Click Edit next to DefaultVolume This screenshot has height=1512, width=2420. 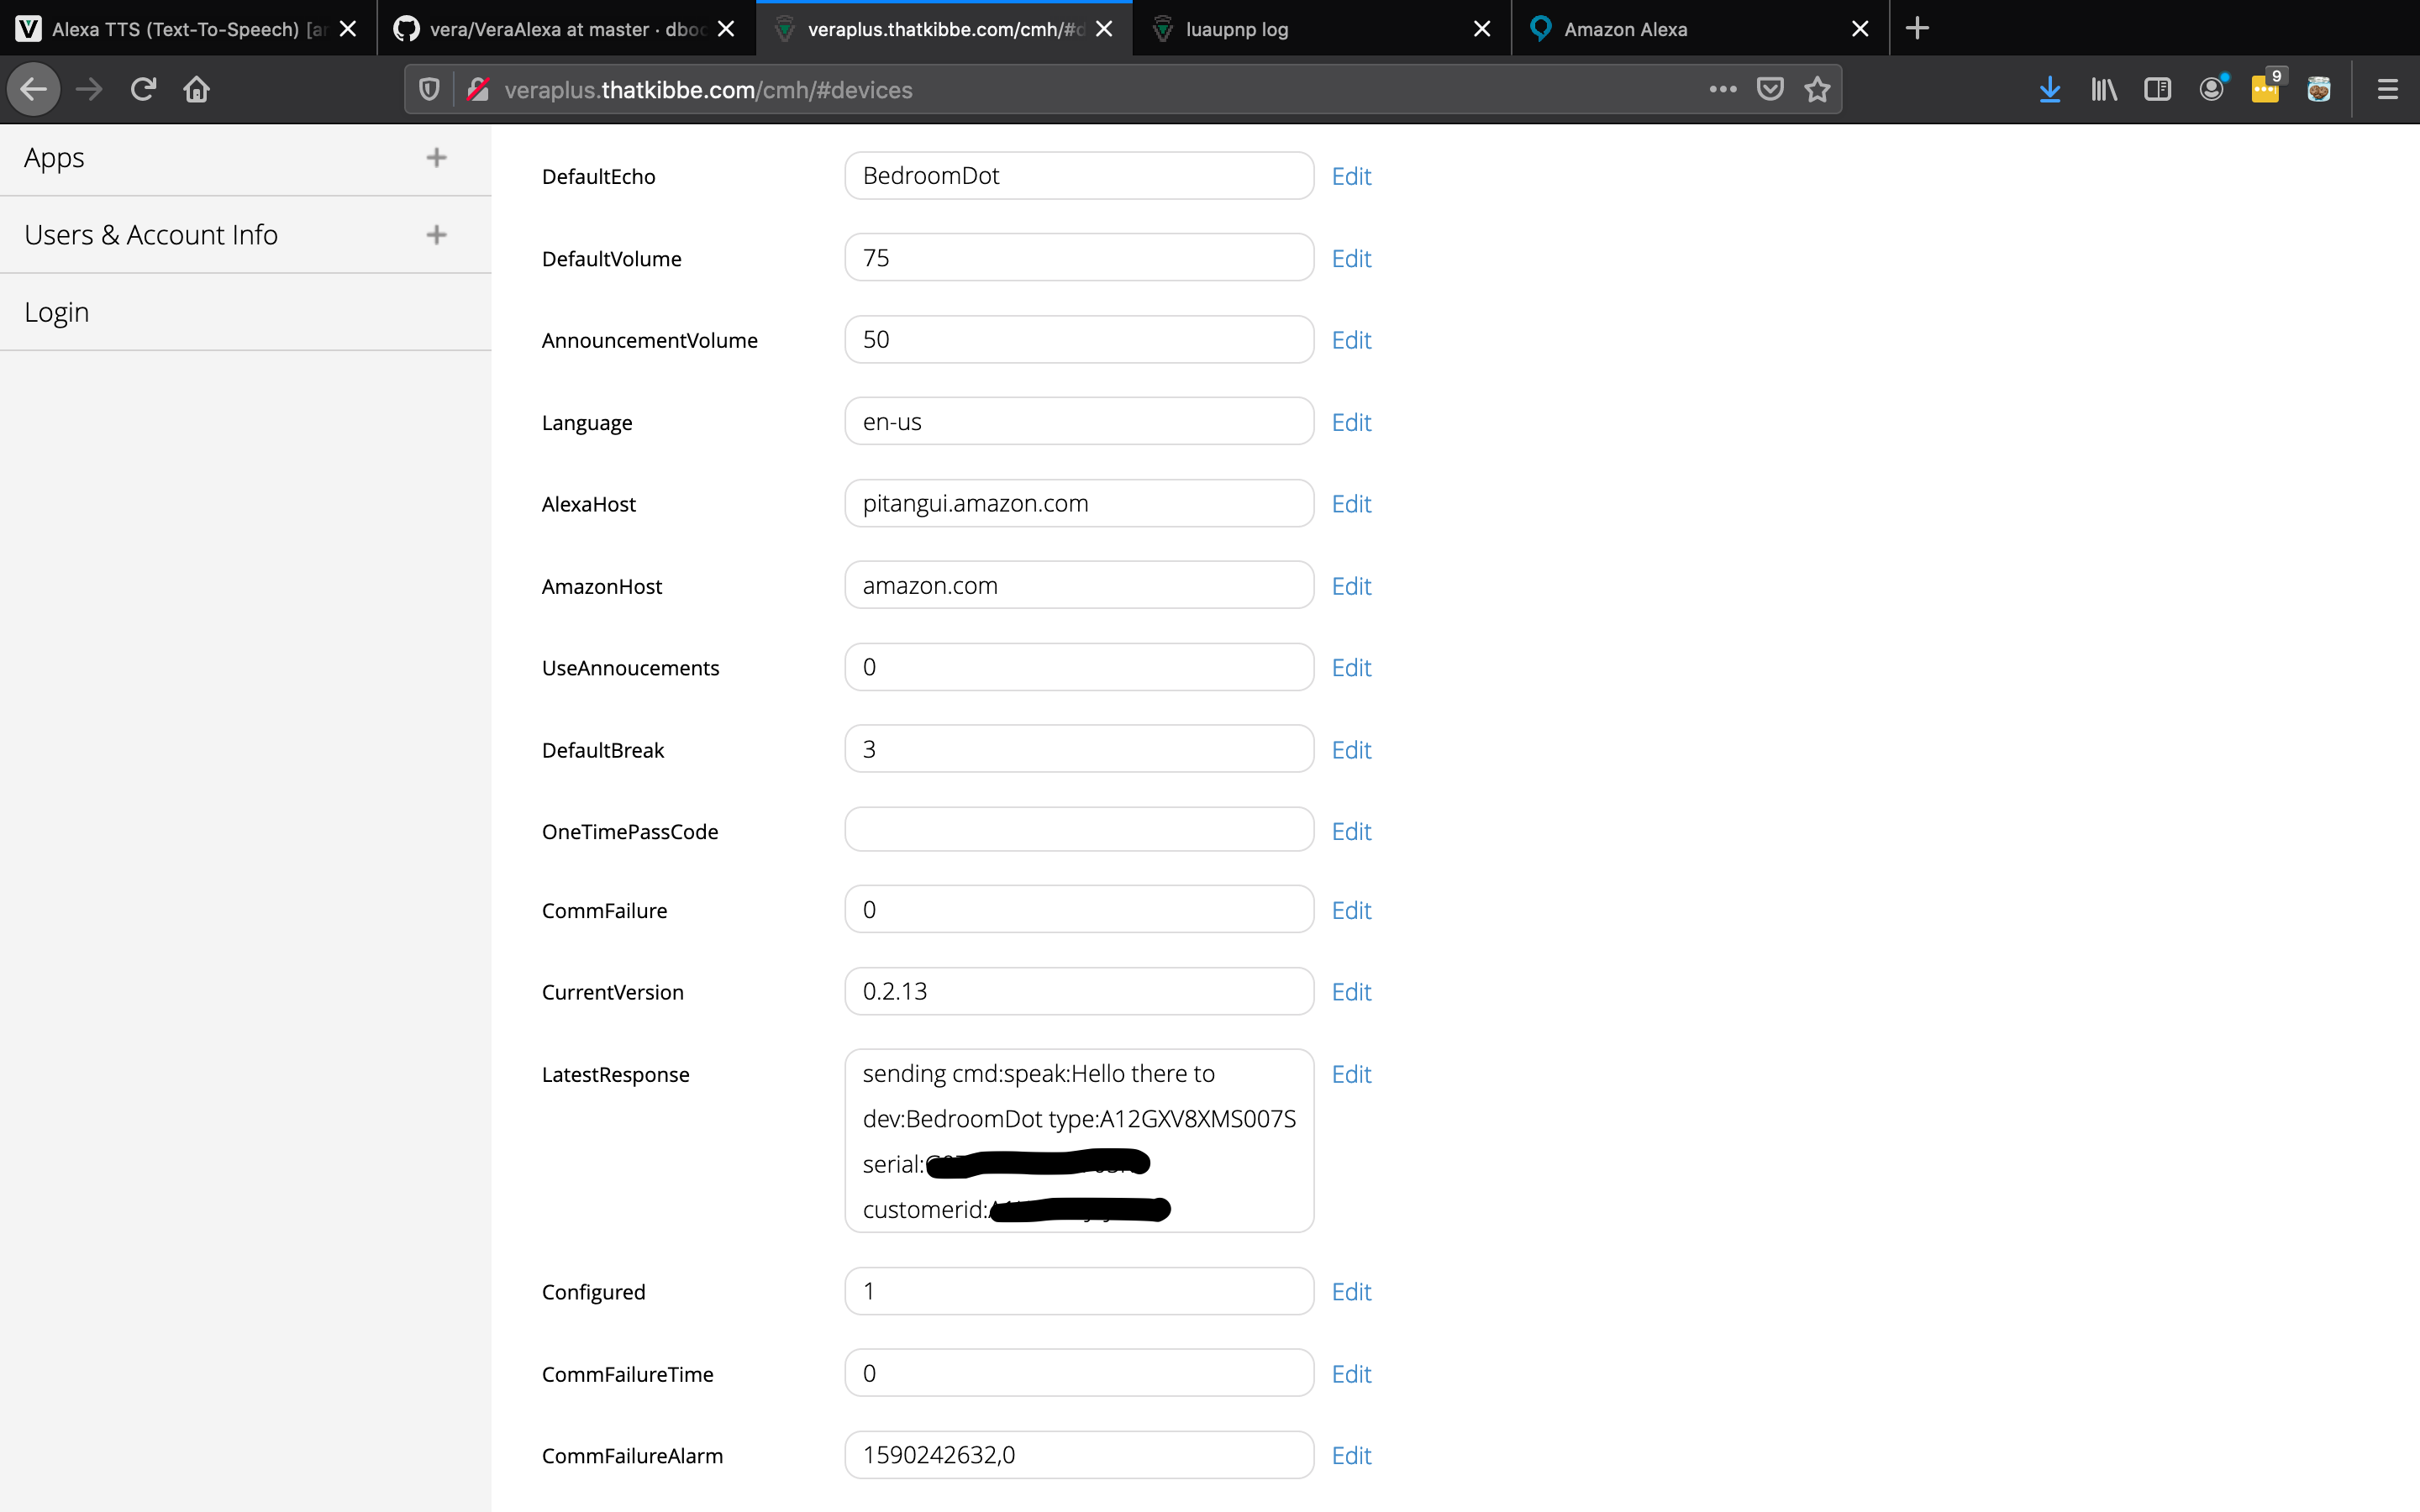click(x=1351, y=259)
